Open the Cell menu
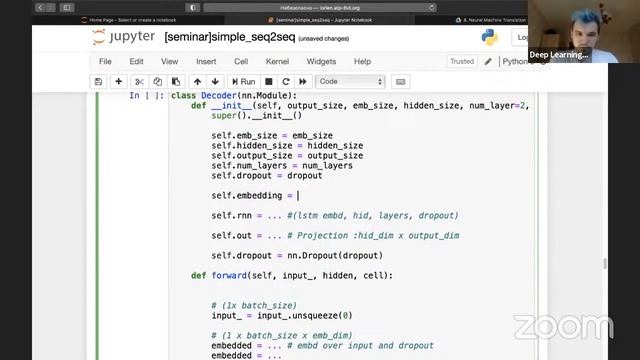 [241, 62]
